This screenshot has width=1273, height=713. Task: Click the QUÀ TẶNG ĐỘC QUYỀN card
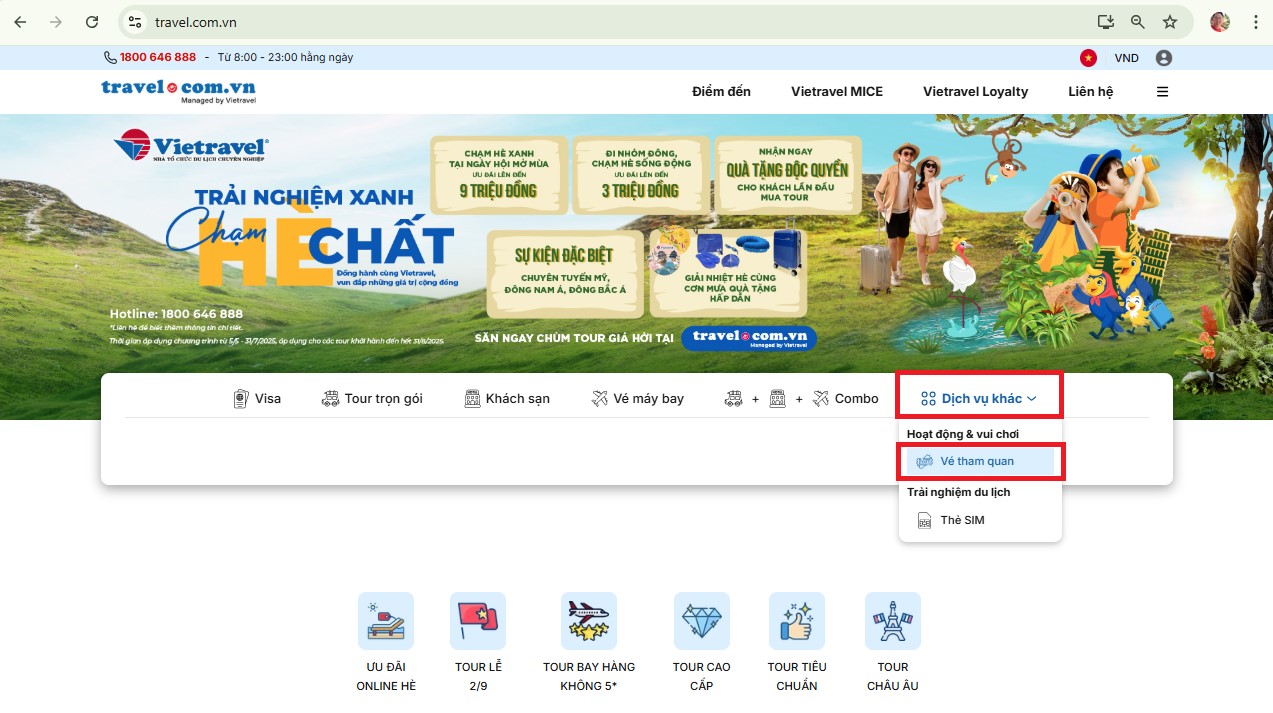tap(787, 175)
